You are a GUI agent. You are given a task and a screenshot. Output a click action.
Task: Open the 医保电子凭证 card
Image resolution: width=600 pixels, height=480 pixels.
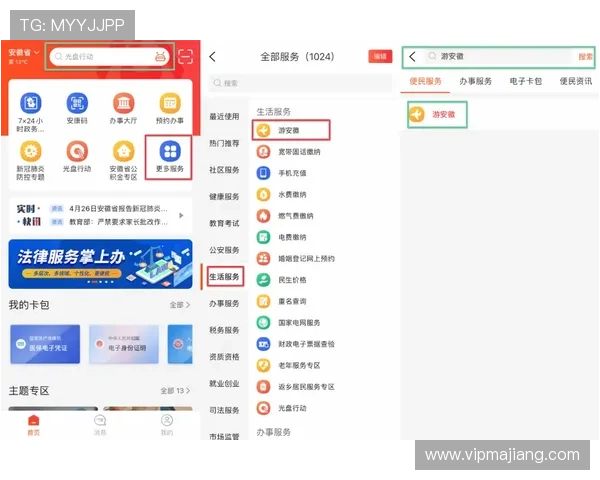point(45,344)
